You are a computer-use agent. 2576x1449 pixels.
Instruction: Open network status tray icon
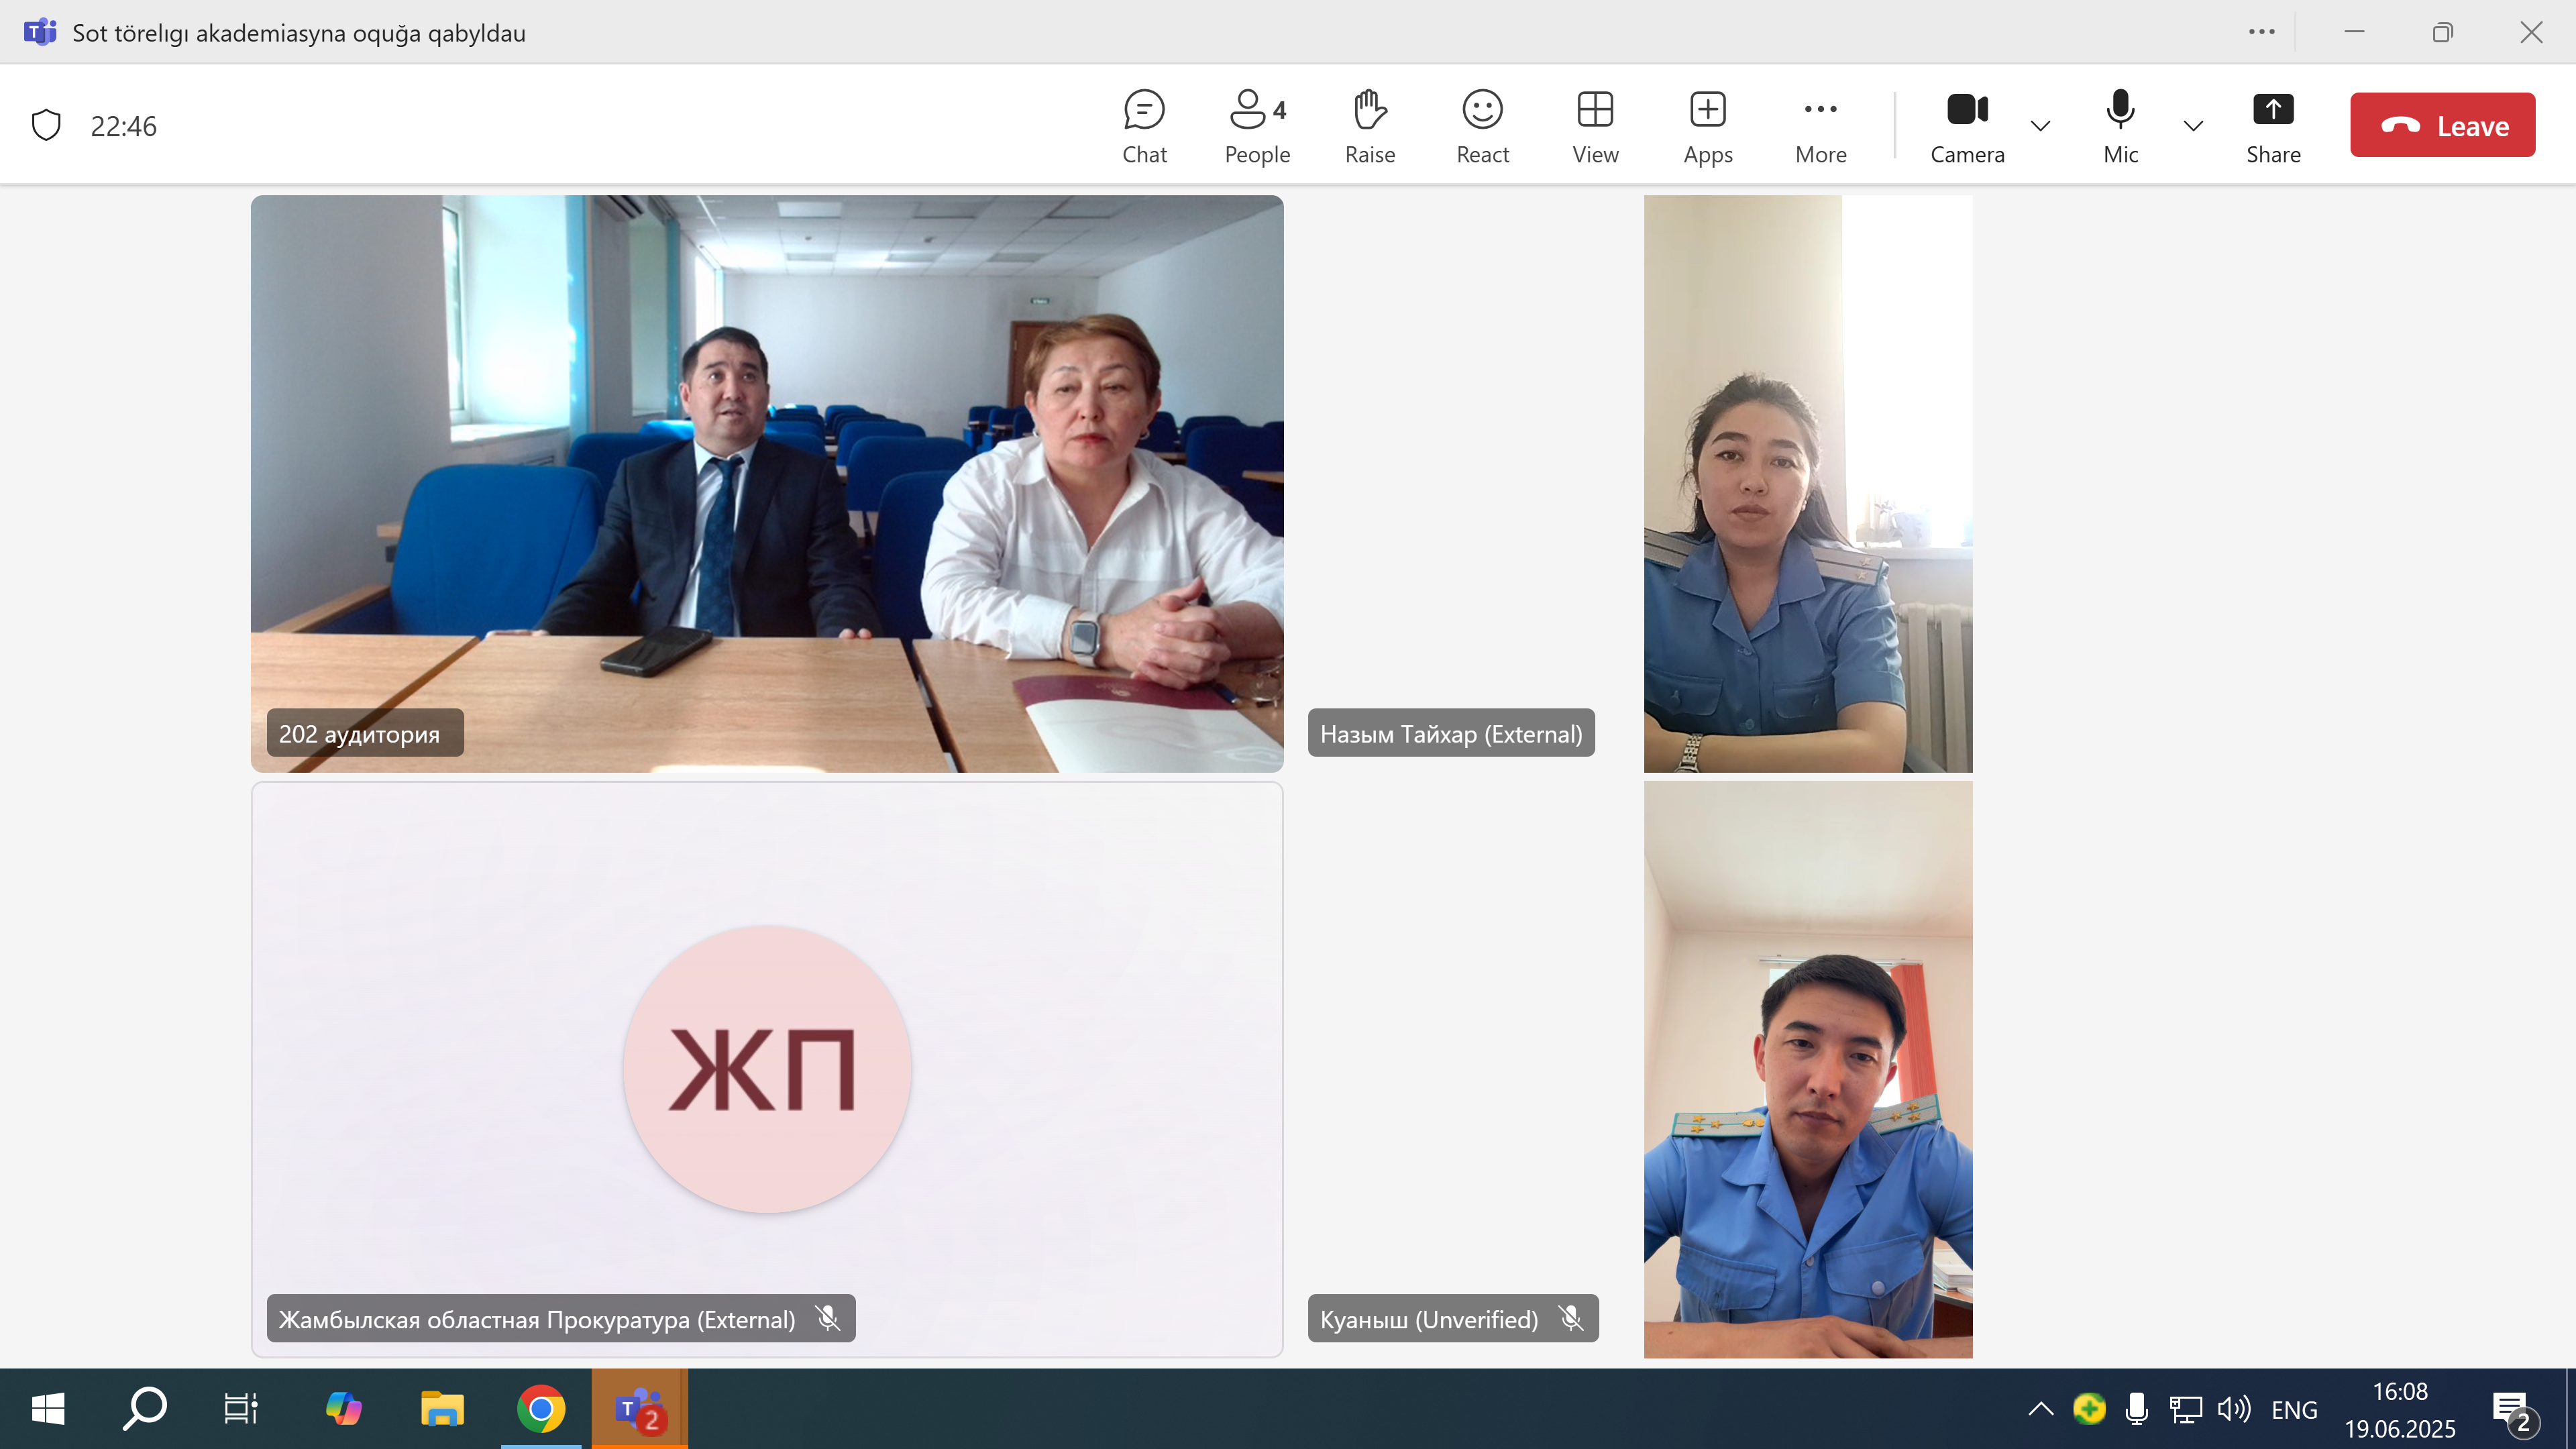(2185, 1409)
